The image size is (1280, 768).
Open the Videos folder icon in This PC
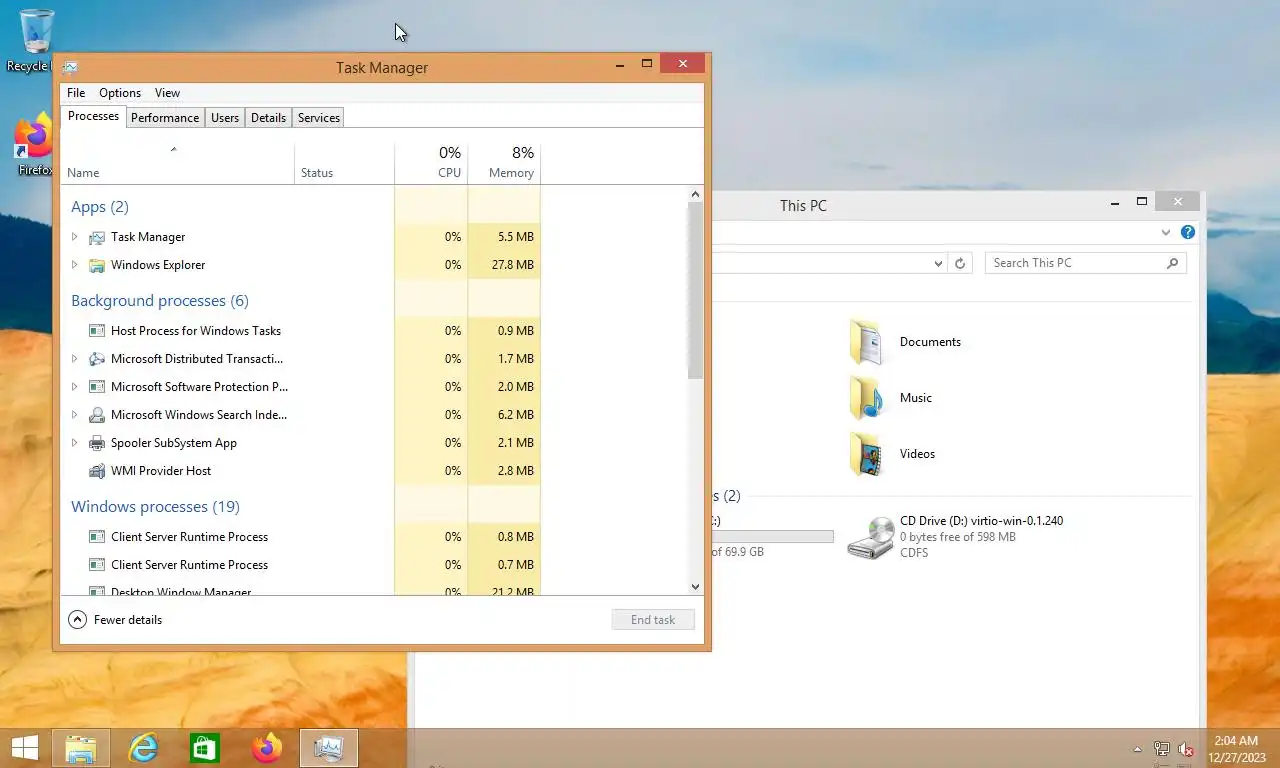click(866, 454)
